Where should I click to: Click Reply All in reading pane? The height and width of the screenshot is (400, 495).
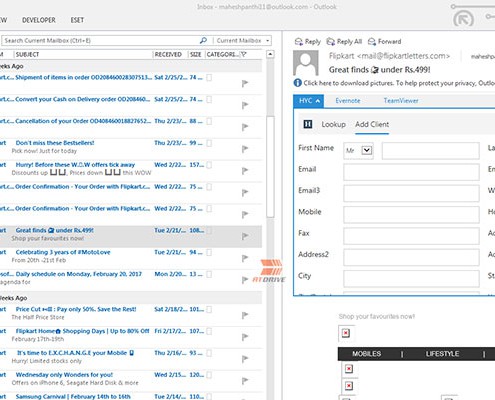(x=344, y=42)
